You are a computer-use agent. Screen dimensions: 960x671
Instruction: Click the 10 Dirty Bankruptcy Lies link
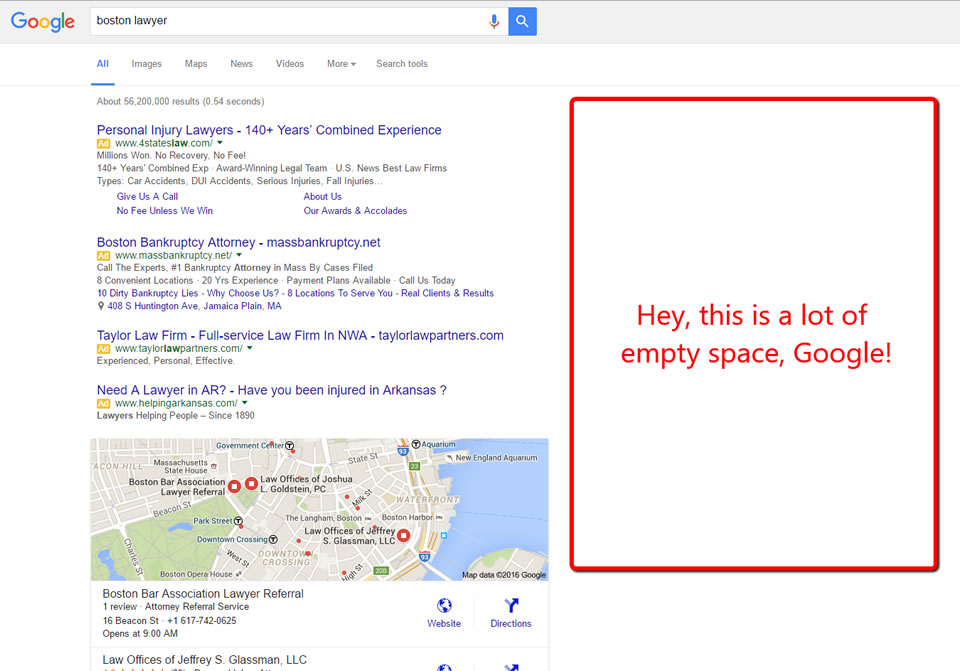(148, 293)
